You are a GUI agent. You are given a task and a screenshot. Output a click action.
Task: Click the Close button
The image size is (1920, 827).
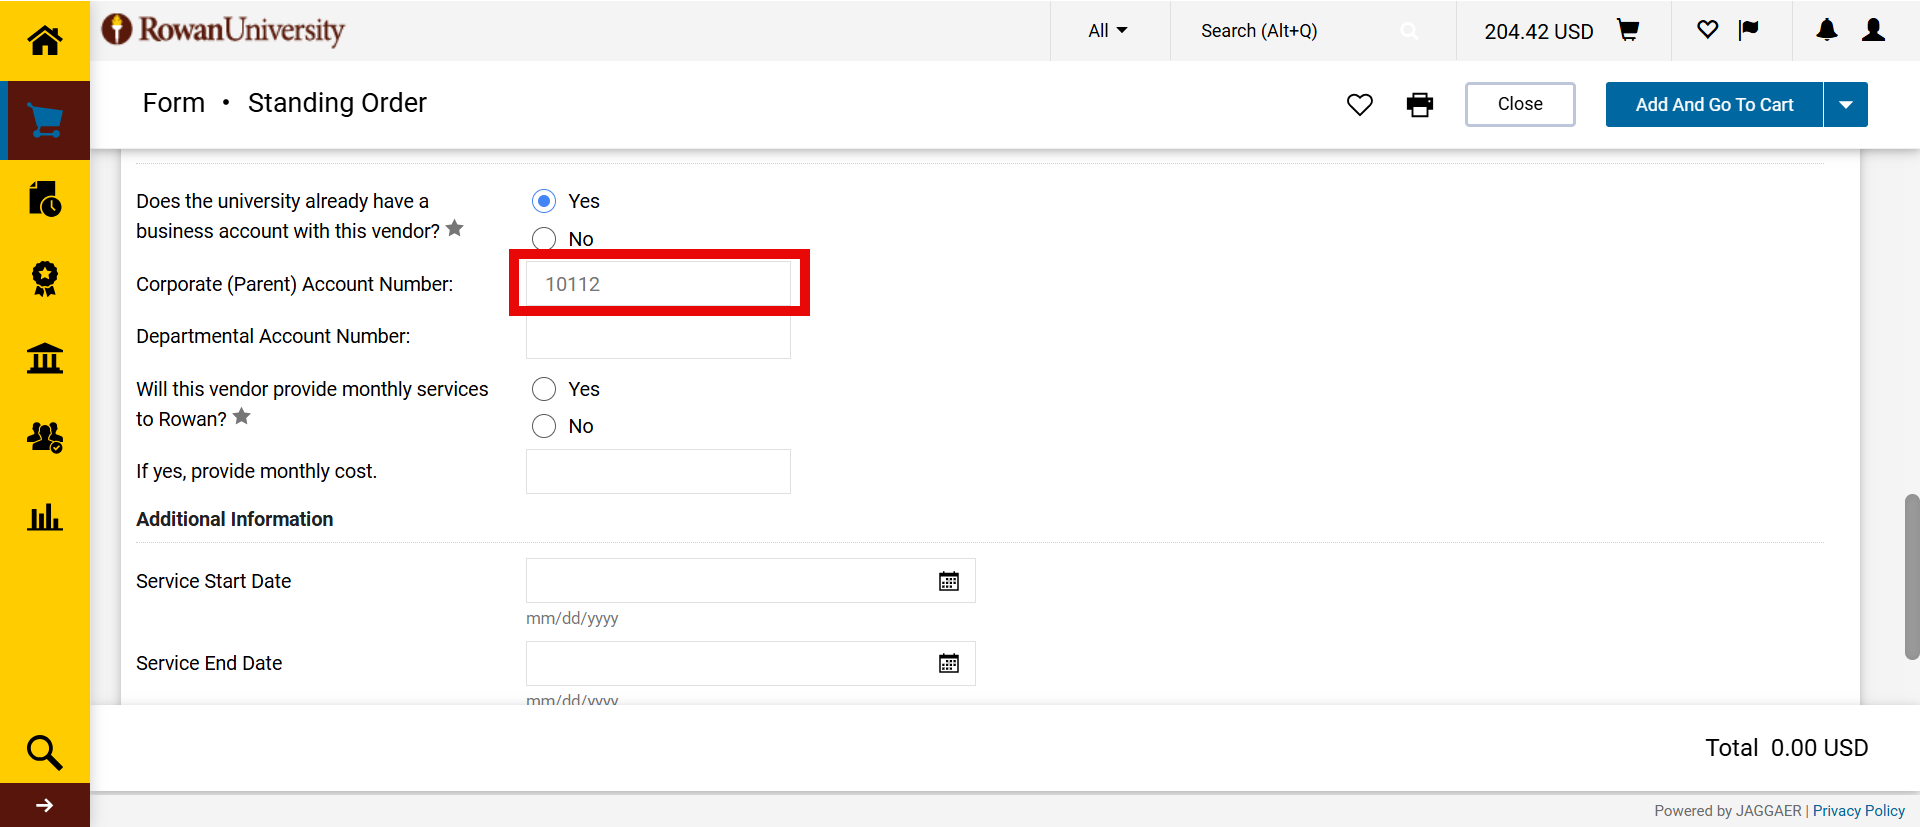[x=1519, y=105]
